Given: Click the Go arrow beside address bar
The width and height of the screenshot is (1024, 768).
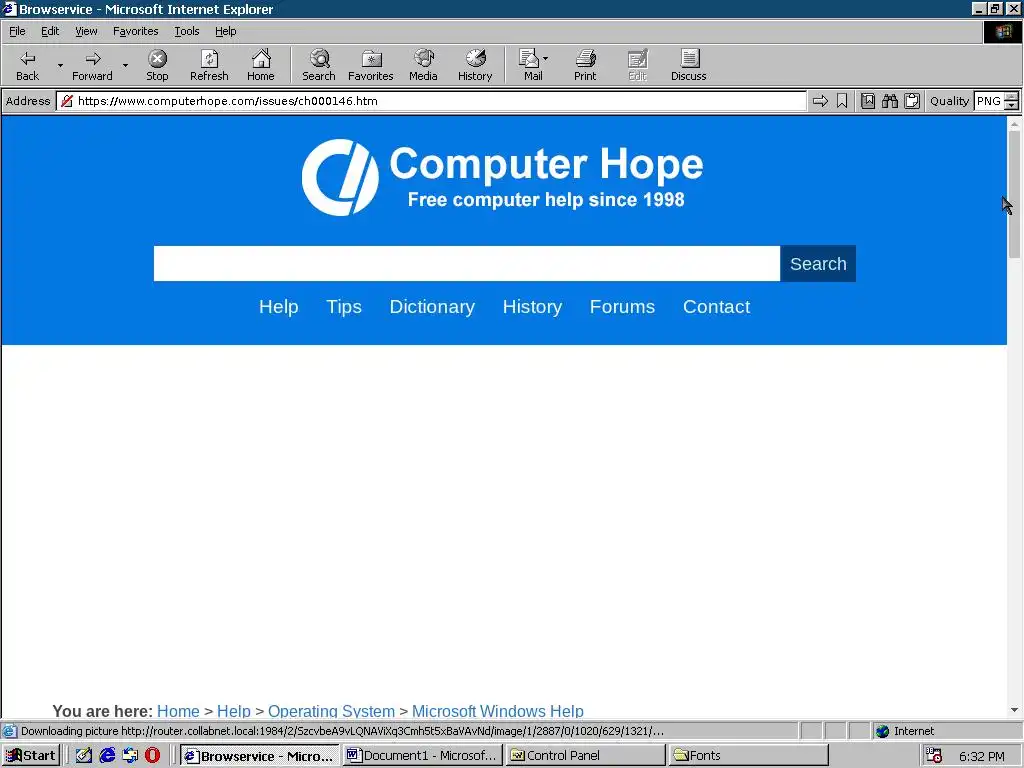Looking at the screenshot, I should 820,101.
